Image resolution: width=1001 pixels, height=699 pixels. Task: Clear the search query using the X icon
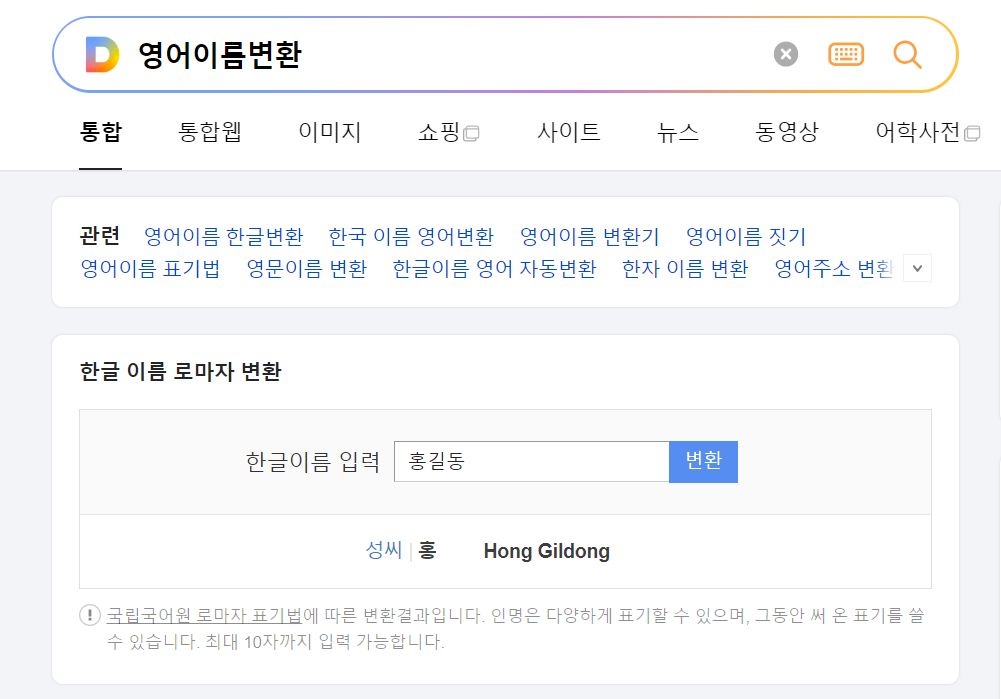click(785, 54)
